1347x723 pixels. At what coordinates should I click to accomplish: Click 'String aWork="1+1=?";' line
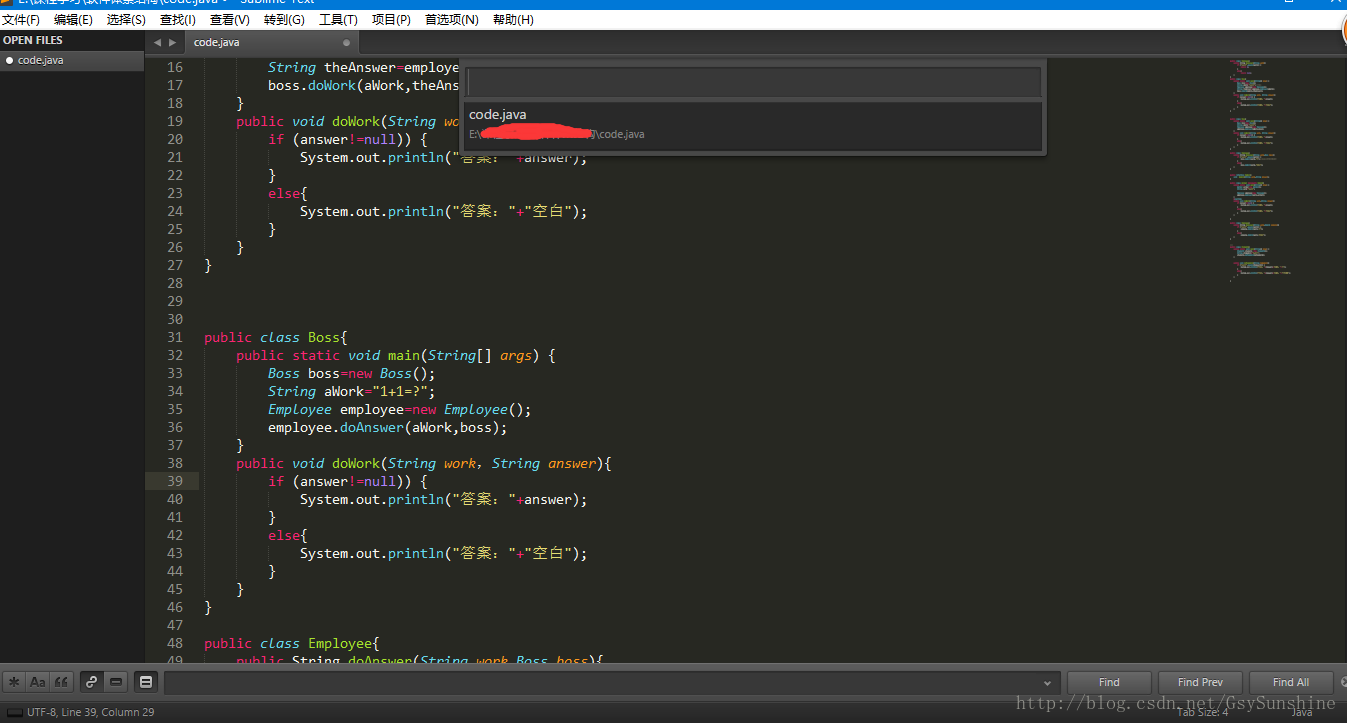(352, 391)
